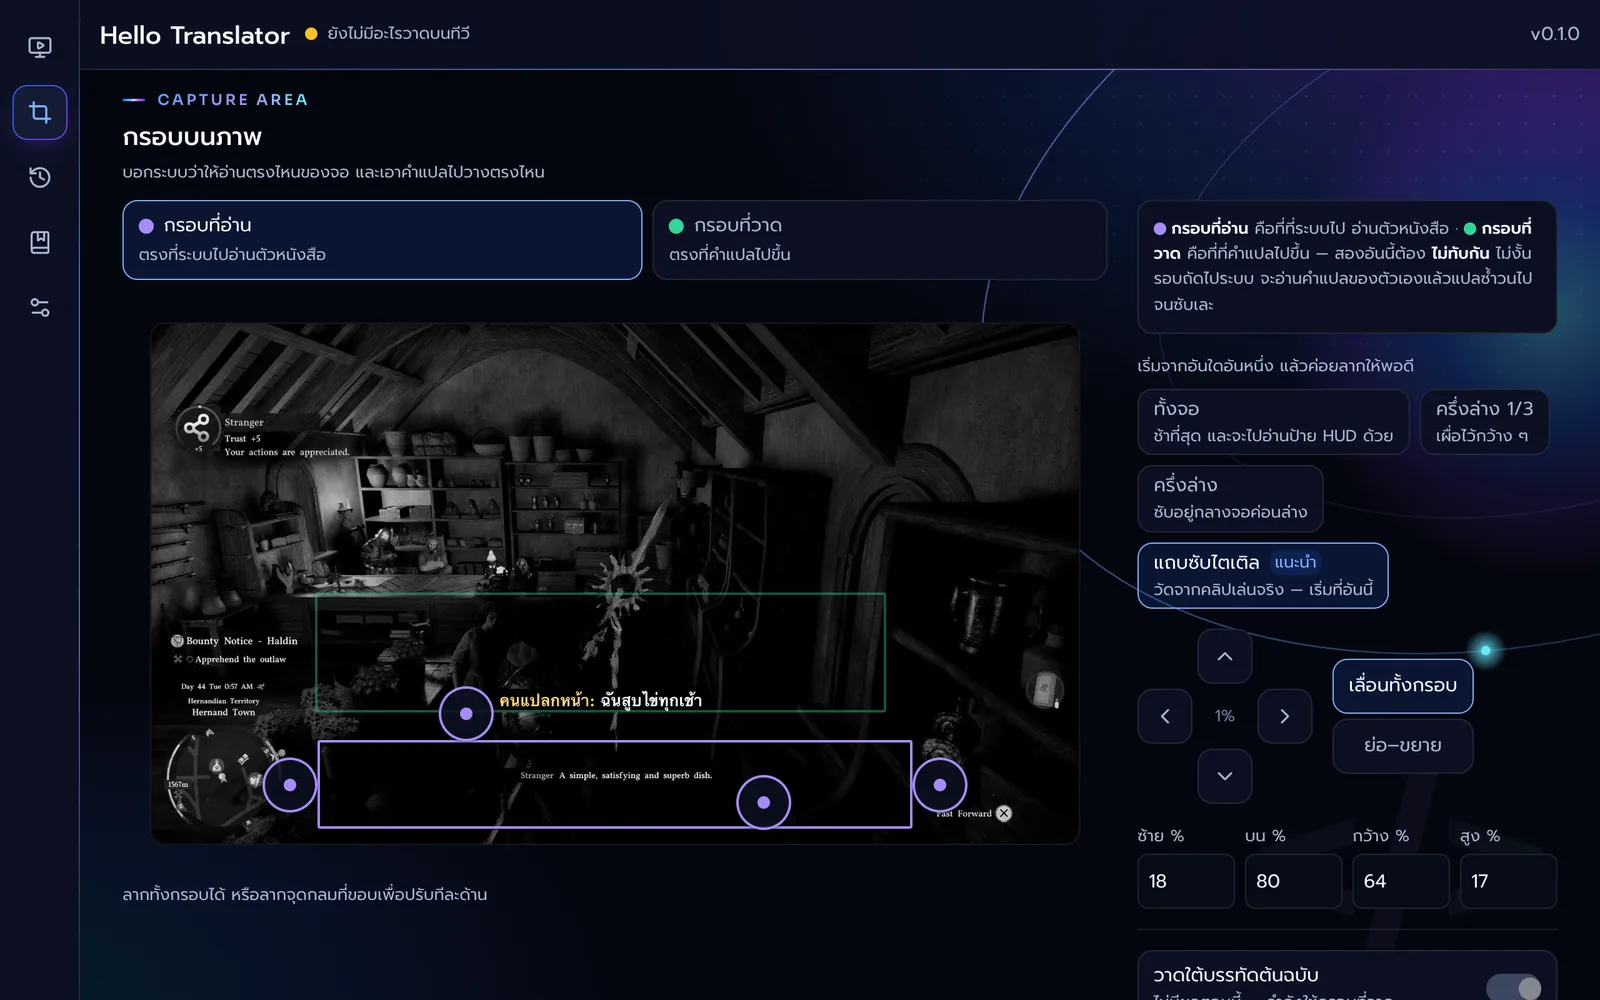Image resolution: width=1600 pixels, height=1000 pixels.
Task: Choose the ทั้งจอ preset
Action: [x=1273, y=422]
